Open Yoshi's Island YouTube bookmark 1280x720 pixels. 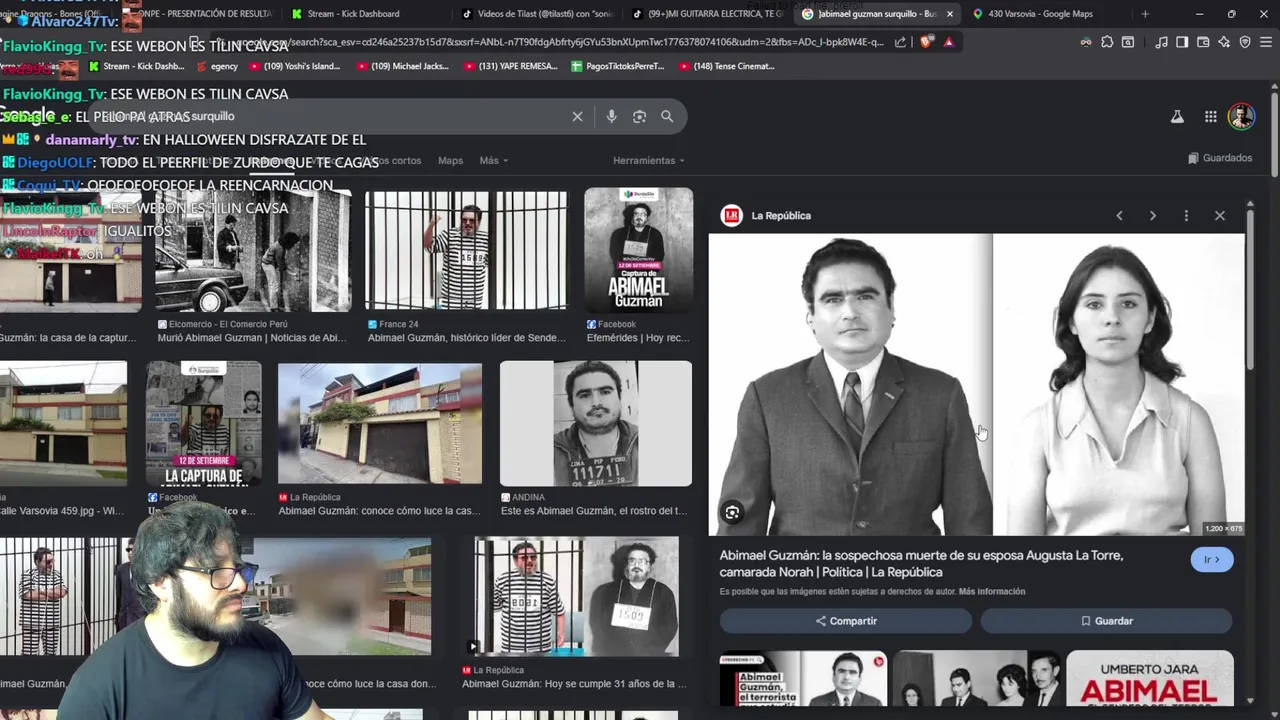tap(294, 66)
